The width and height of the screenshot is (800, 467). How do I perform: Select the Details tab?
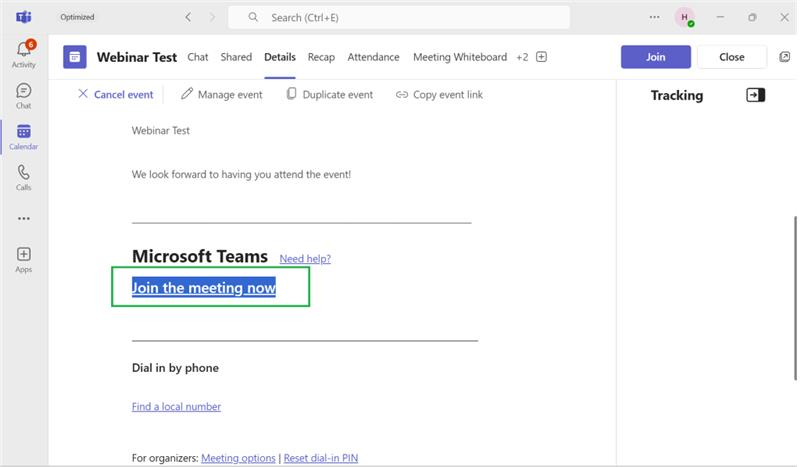[280, 57]
